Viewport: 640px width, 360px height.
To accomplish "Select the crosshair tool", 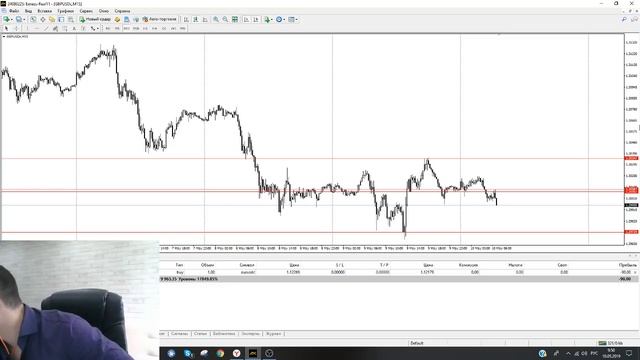I will 16,29.
